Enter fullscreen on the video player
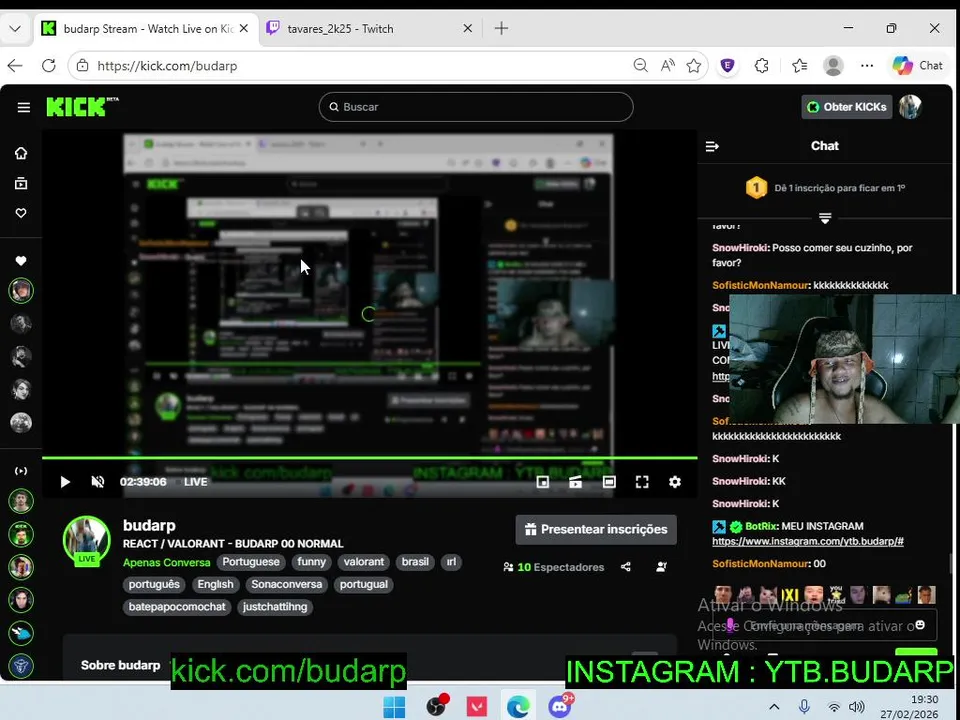The image size is (960, 720). [642, 482]
